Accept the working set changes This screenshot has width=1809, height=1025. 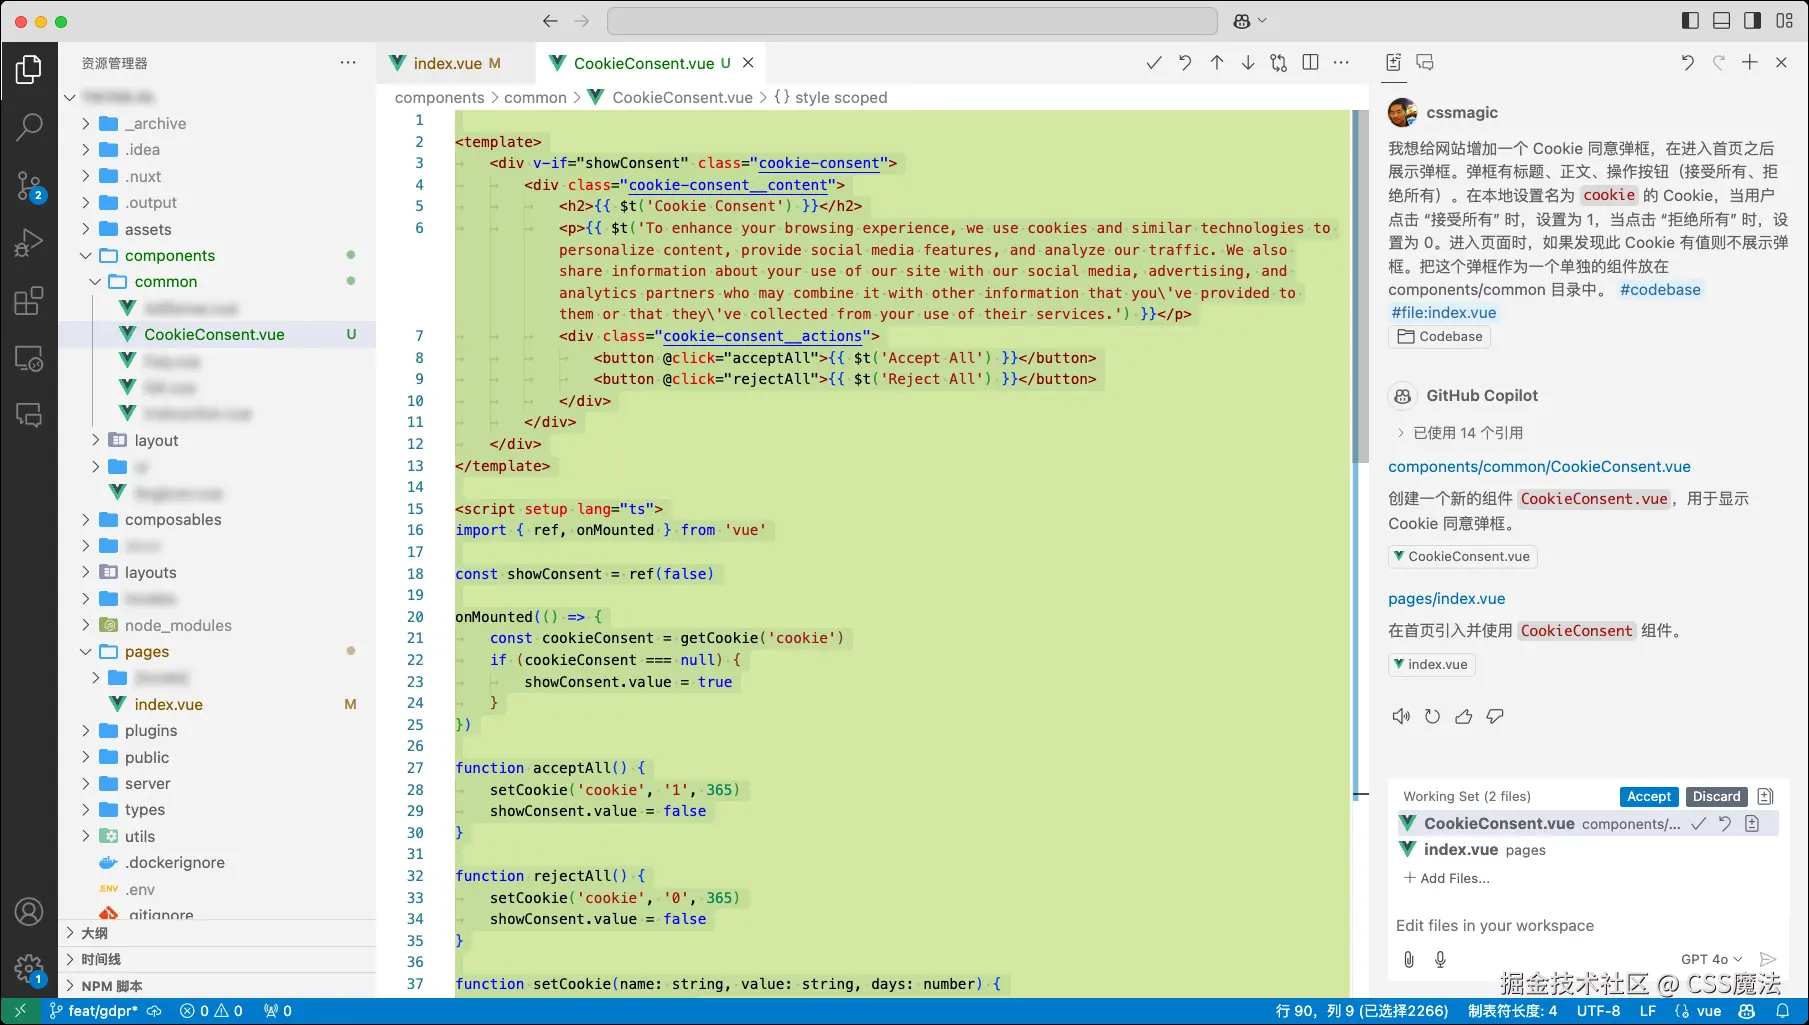(x=1648, y=796)
